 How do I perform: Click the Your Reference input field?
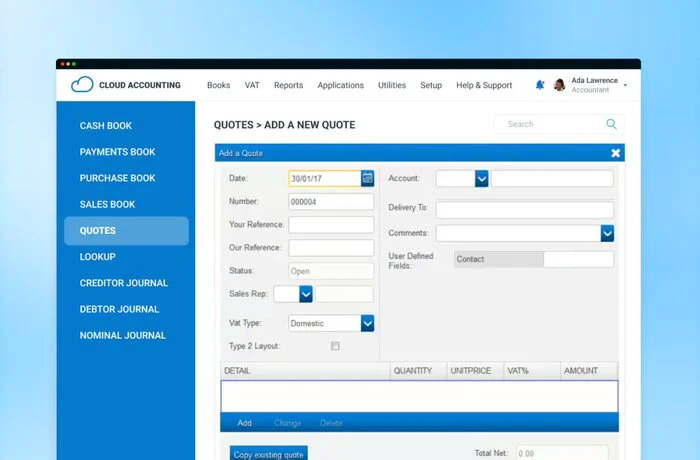331,225
